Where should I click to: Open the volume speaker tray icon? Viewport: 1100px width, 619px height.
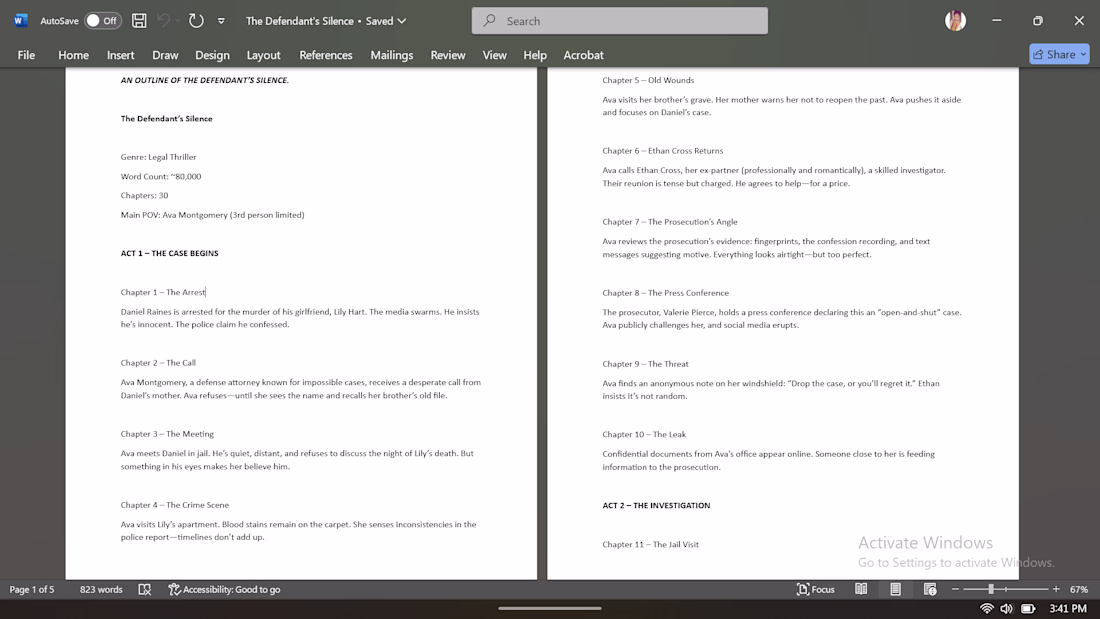pos(1007,608)
